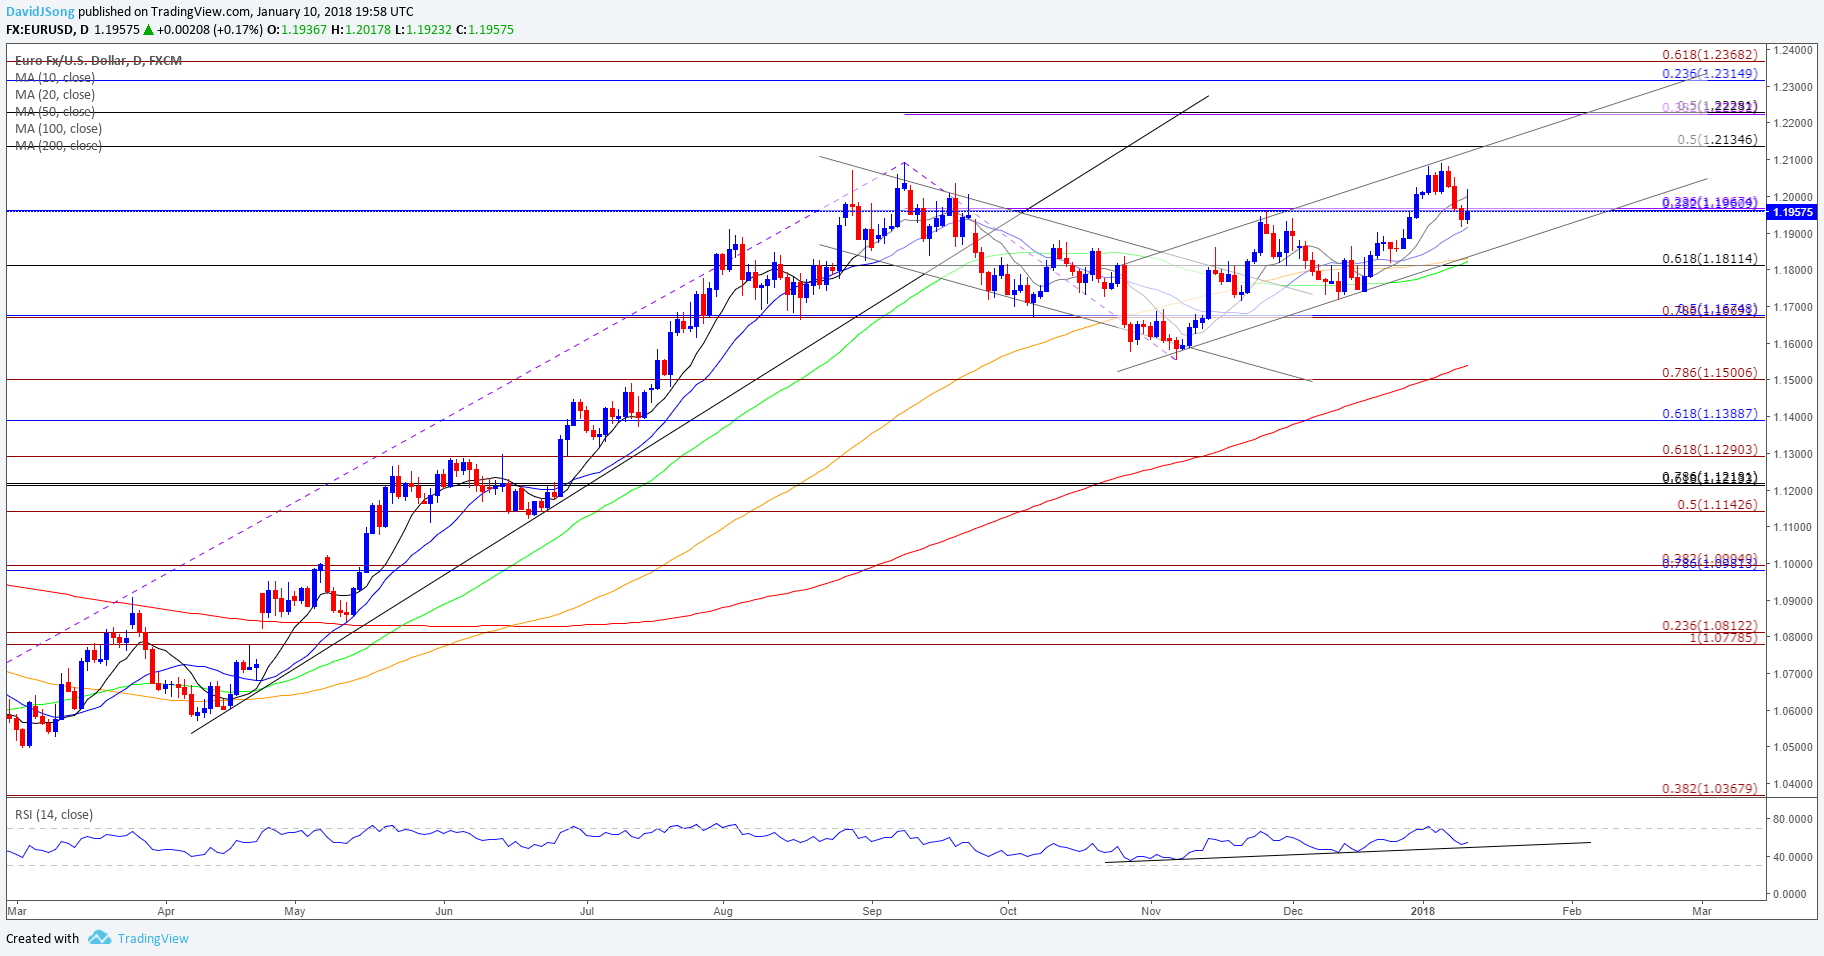
Task: Click the 1.21000 price axis tick
Action: 1794,160
